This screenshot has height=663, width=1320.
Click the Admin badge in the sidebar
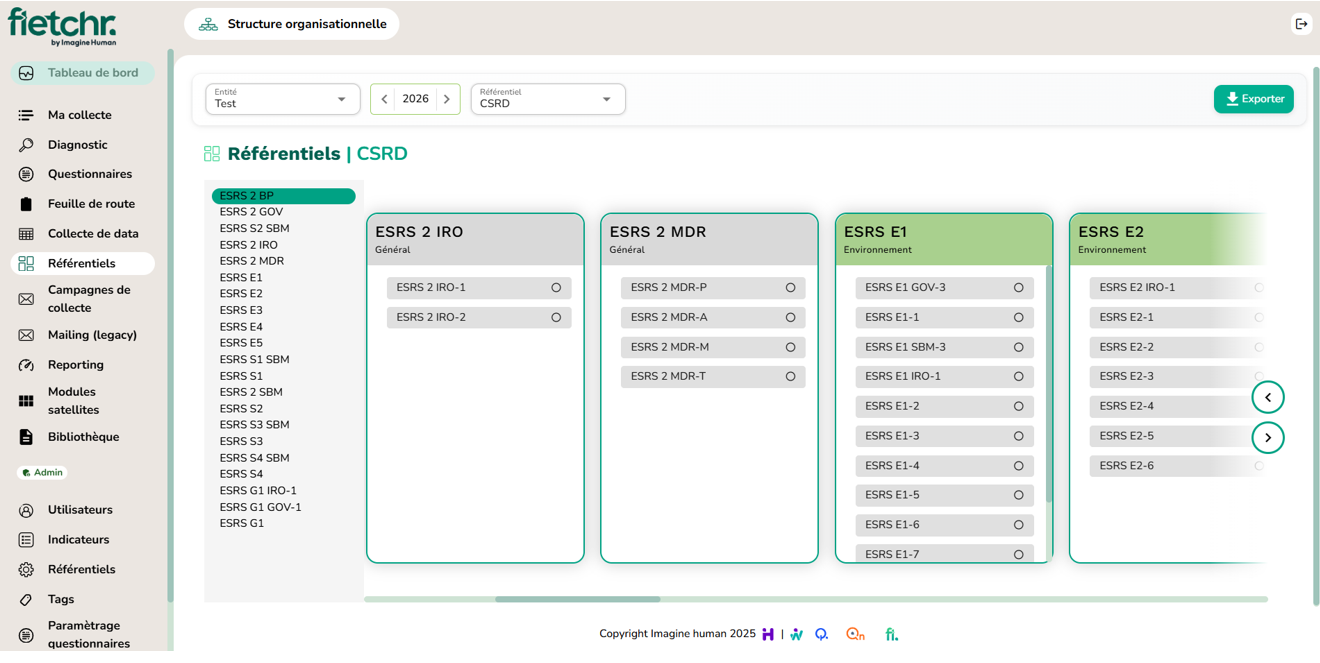pyautogui.click(x=42, y=473)
